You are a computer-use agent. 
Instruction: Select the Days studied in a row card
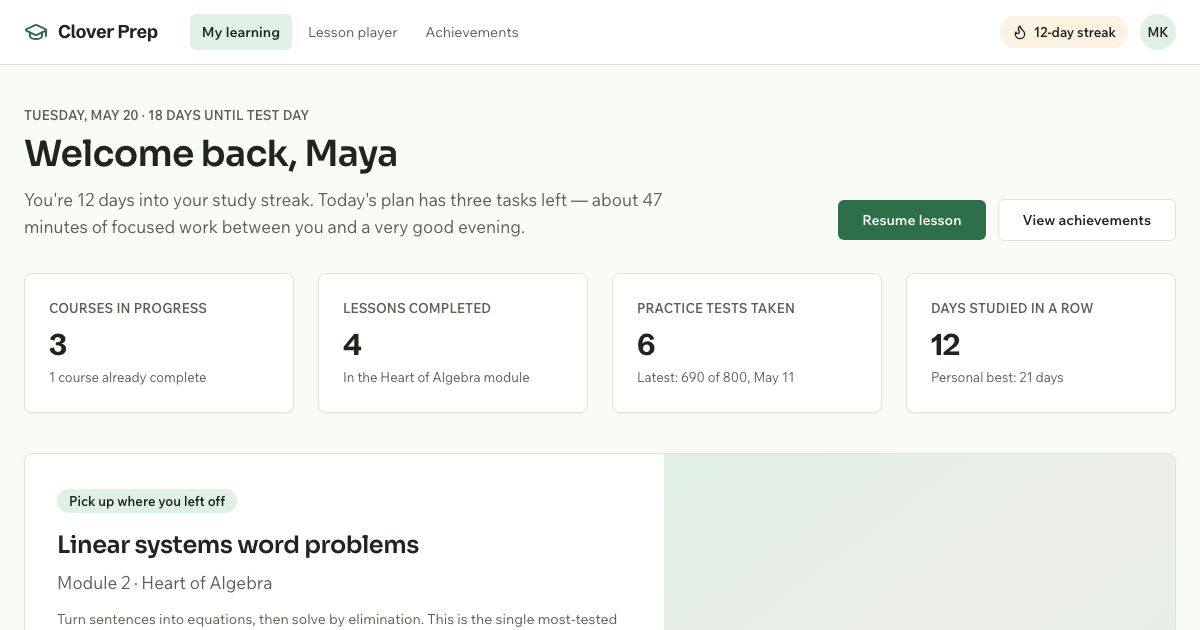(x=1041, y=343)
